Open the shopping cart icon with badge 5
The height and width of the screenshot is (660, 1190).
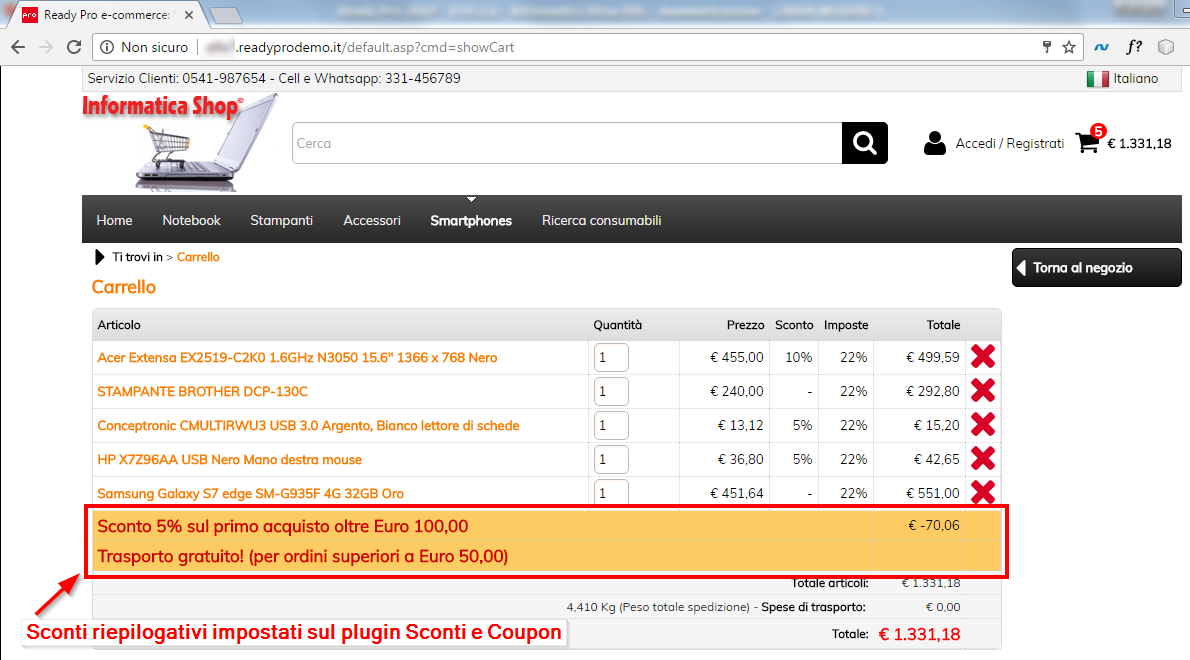(x=1089, y=141)
